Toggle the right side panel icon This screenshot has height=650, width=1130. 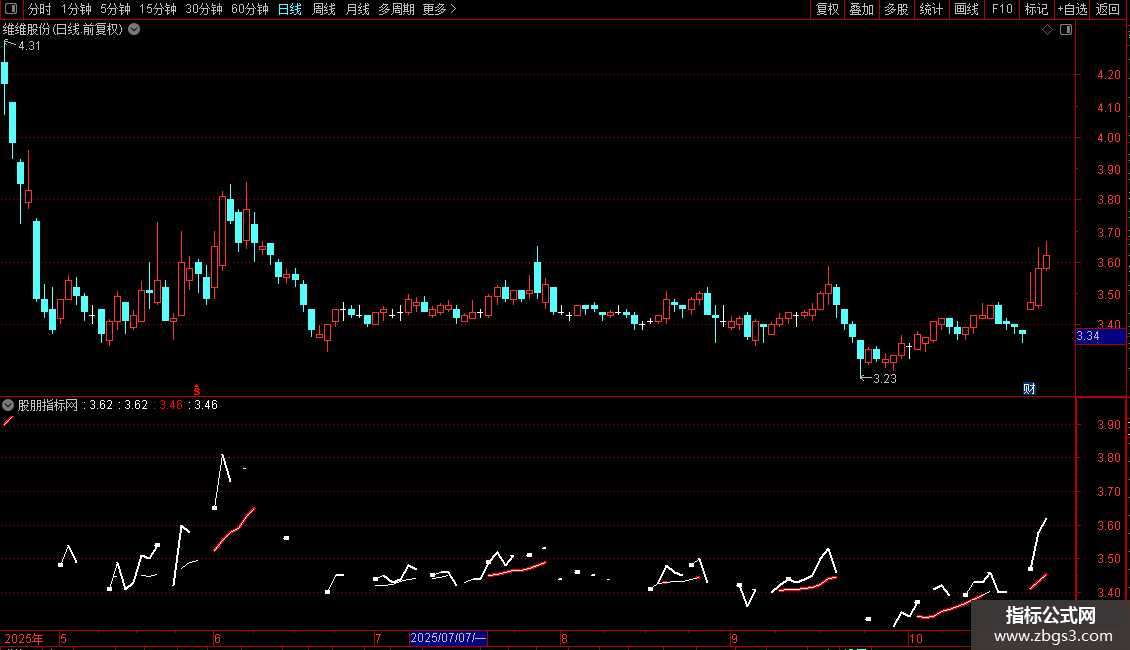[x=1066, y=30]
